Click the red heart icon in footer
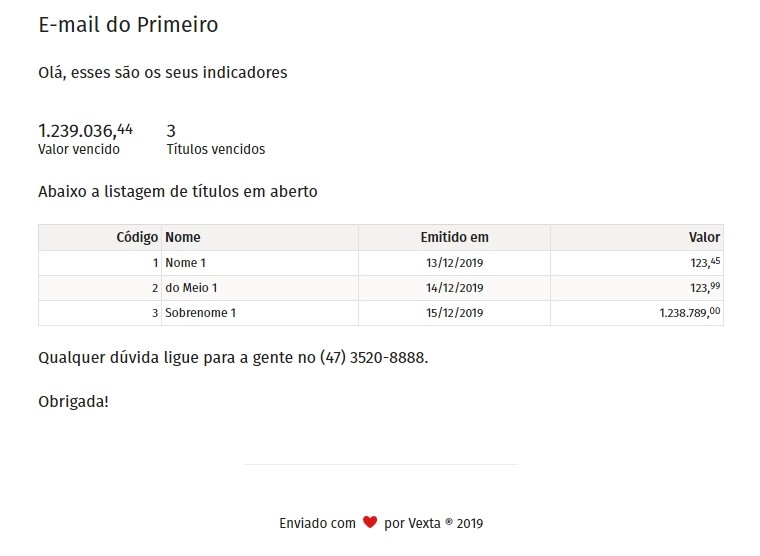The width and height of the screenshot is (760, 556). (369, 522)
